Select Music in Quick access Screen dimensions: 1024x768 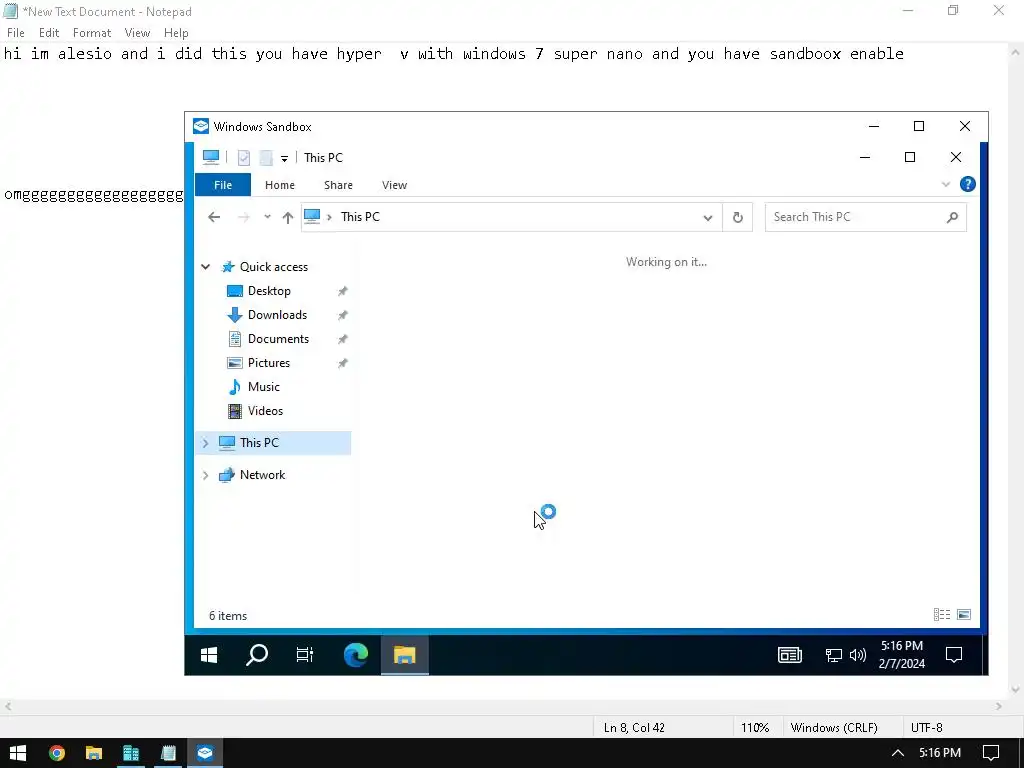[x=263, y=387]
